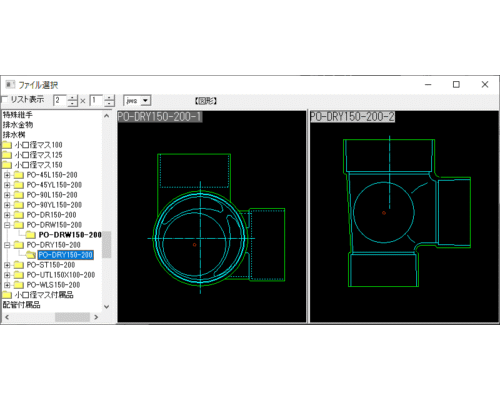Click the bold PO-DRW150-200 subfolder icon
Screen dimensions: 500x400
point(31,235)
